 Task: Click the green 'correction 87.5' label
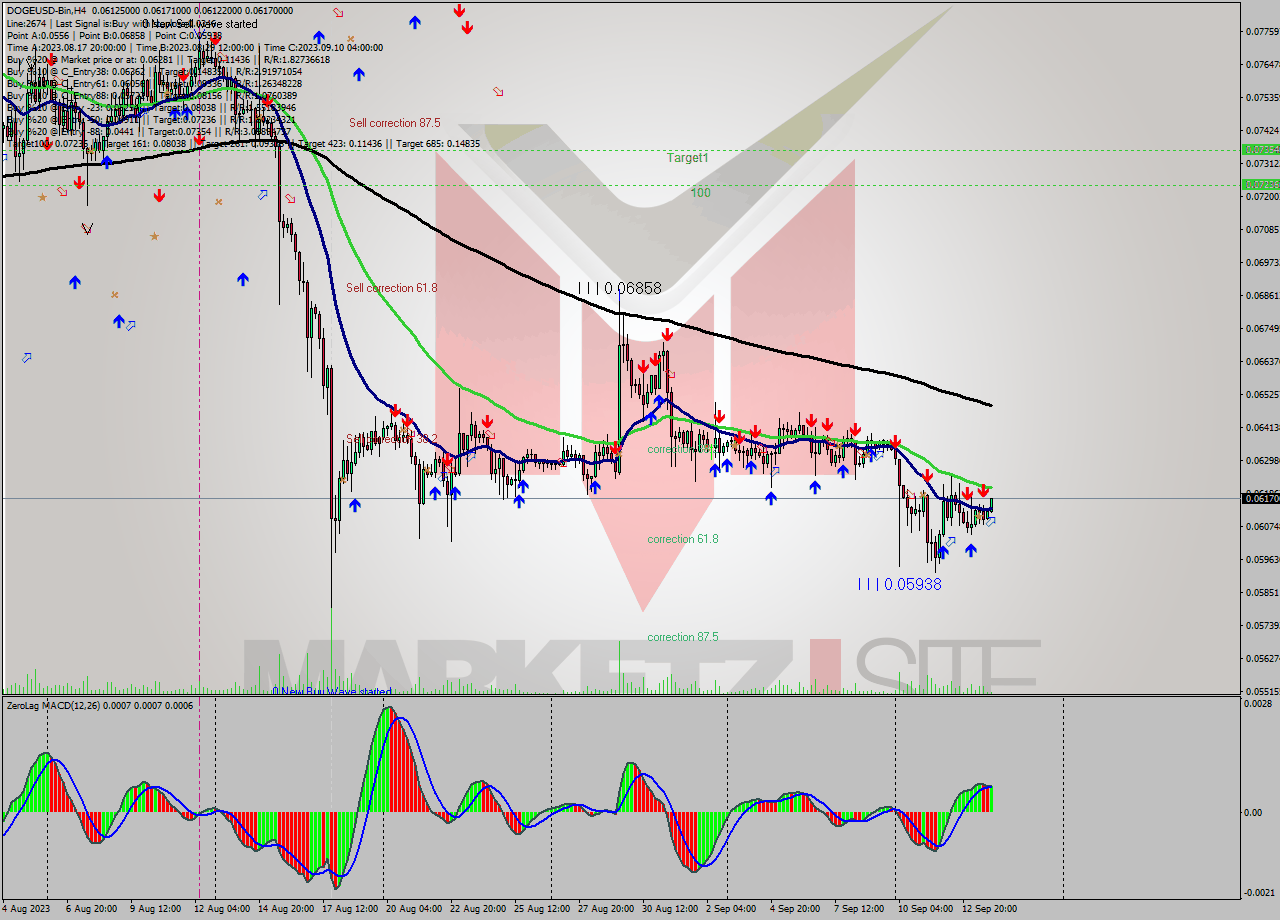coord(683,637)
